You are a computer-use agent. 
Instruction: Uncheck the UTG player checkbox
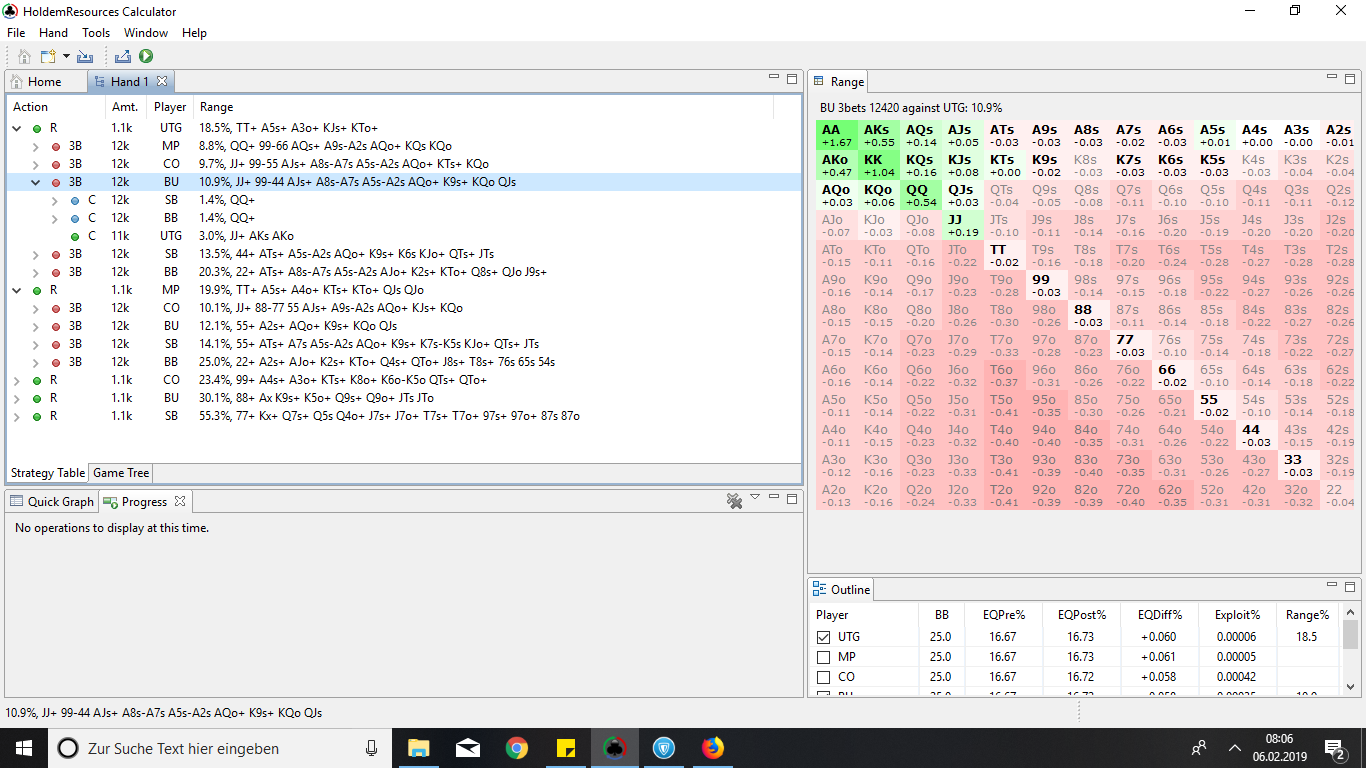823,637
